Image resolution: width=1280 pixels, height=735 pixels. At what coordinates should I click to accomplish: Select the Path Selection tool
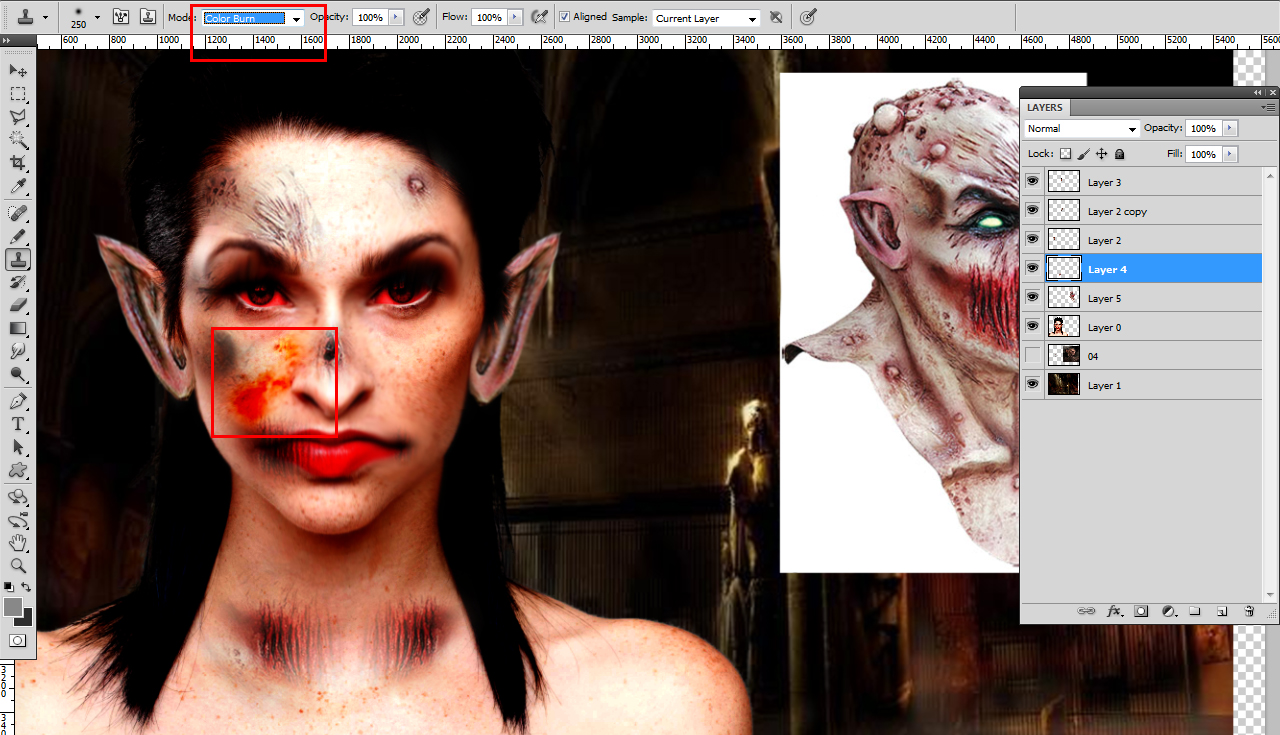pos(18,447)
